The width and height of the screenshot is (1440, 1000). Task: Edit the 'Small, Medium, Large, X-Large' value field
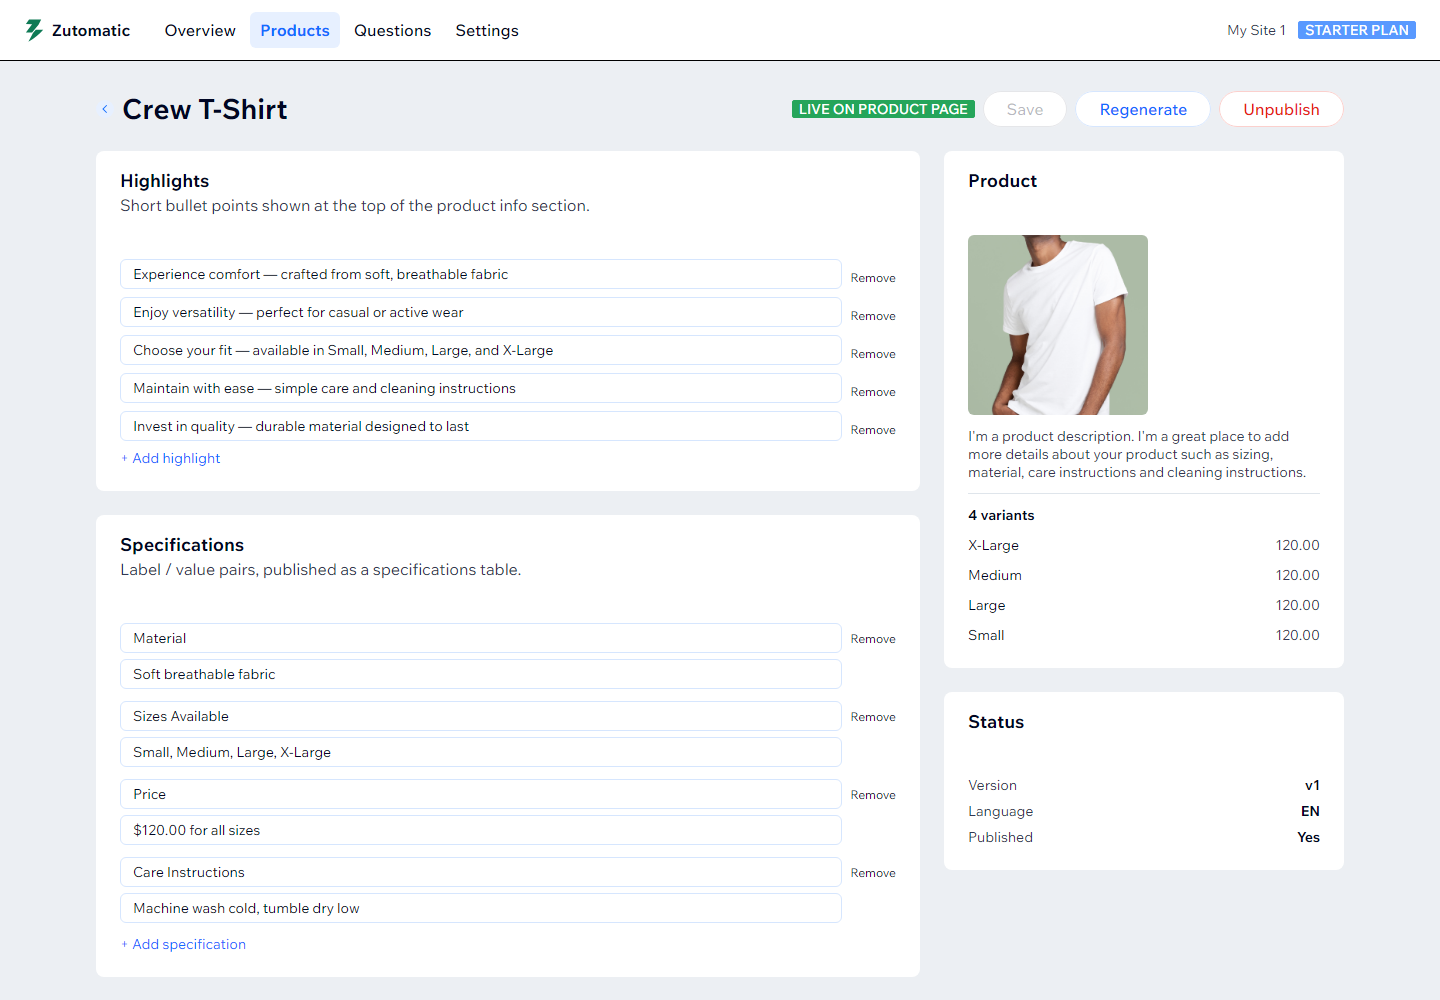click(481, 752)
